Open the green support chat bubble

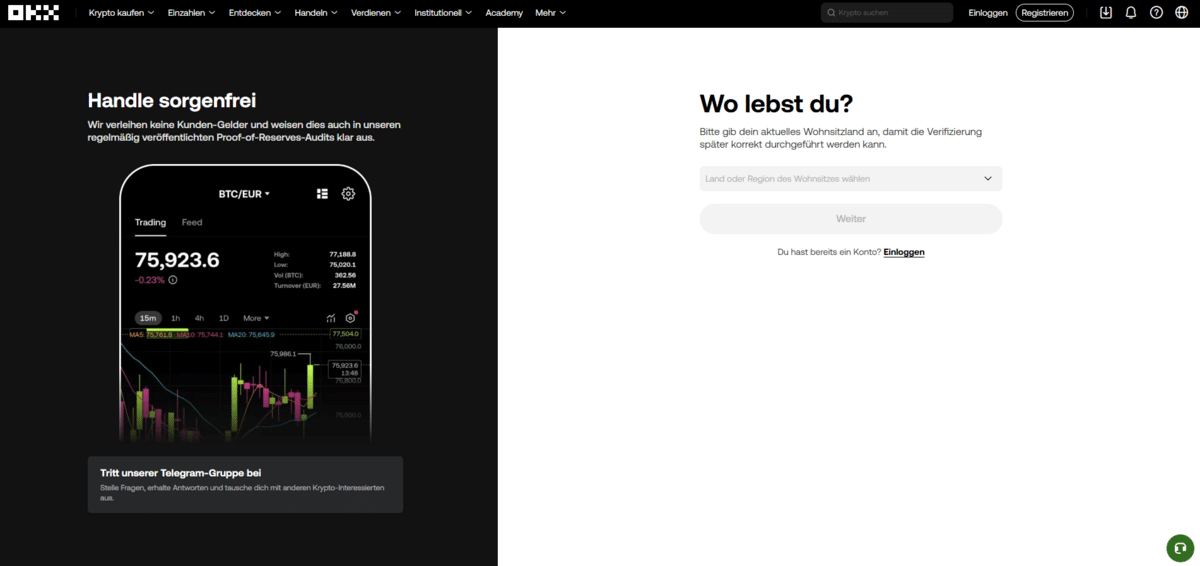(x=1180, y=548)
